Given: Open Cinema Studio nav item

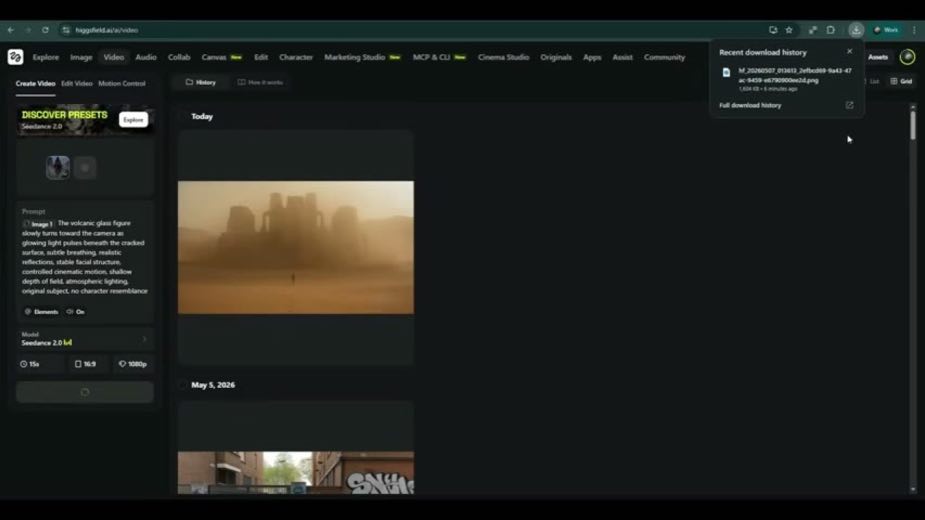Looking at the screenshot, I should 503,57.
